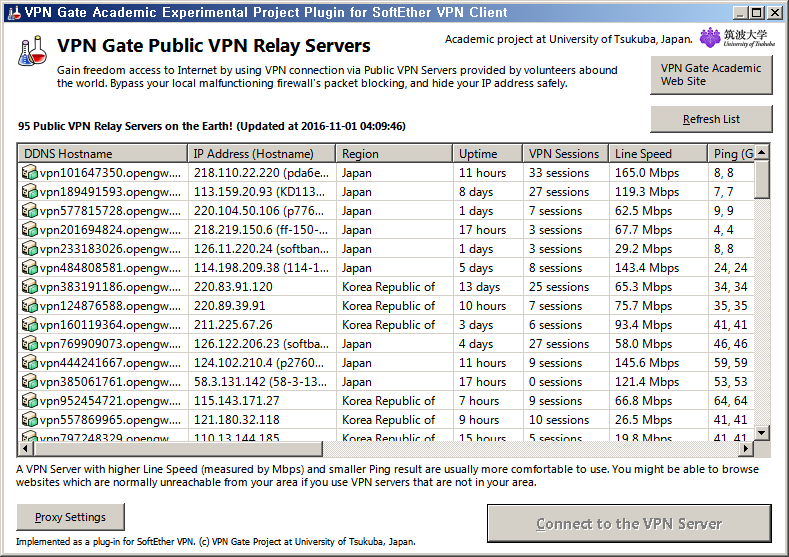The image size is (789, 557).
Task: Click server icon for vpn484808581 row
Action: (30, 268)
